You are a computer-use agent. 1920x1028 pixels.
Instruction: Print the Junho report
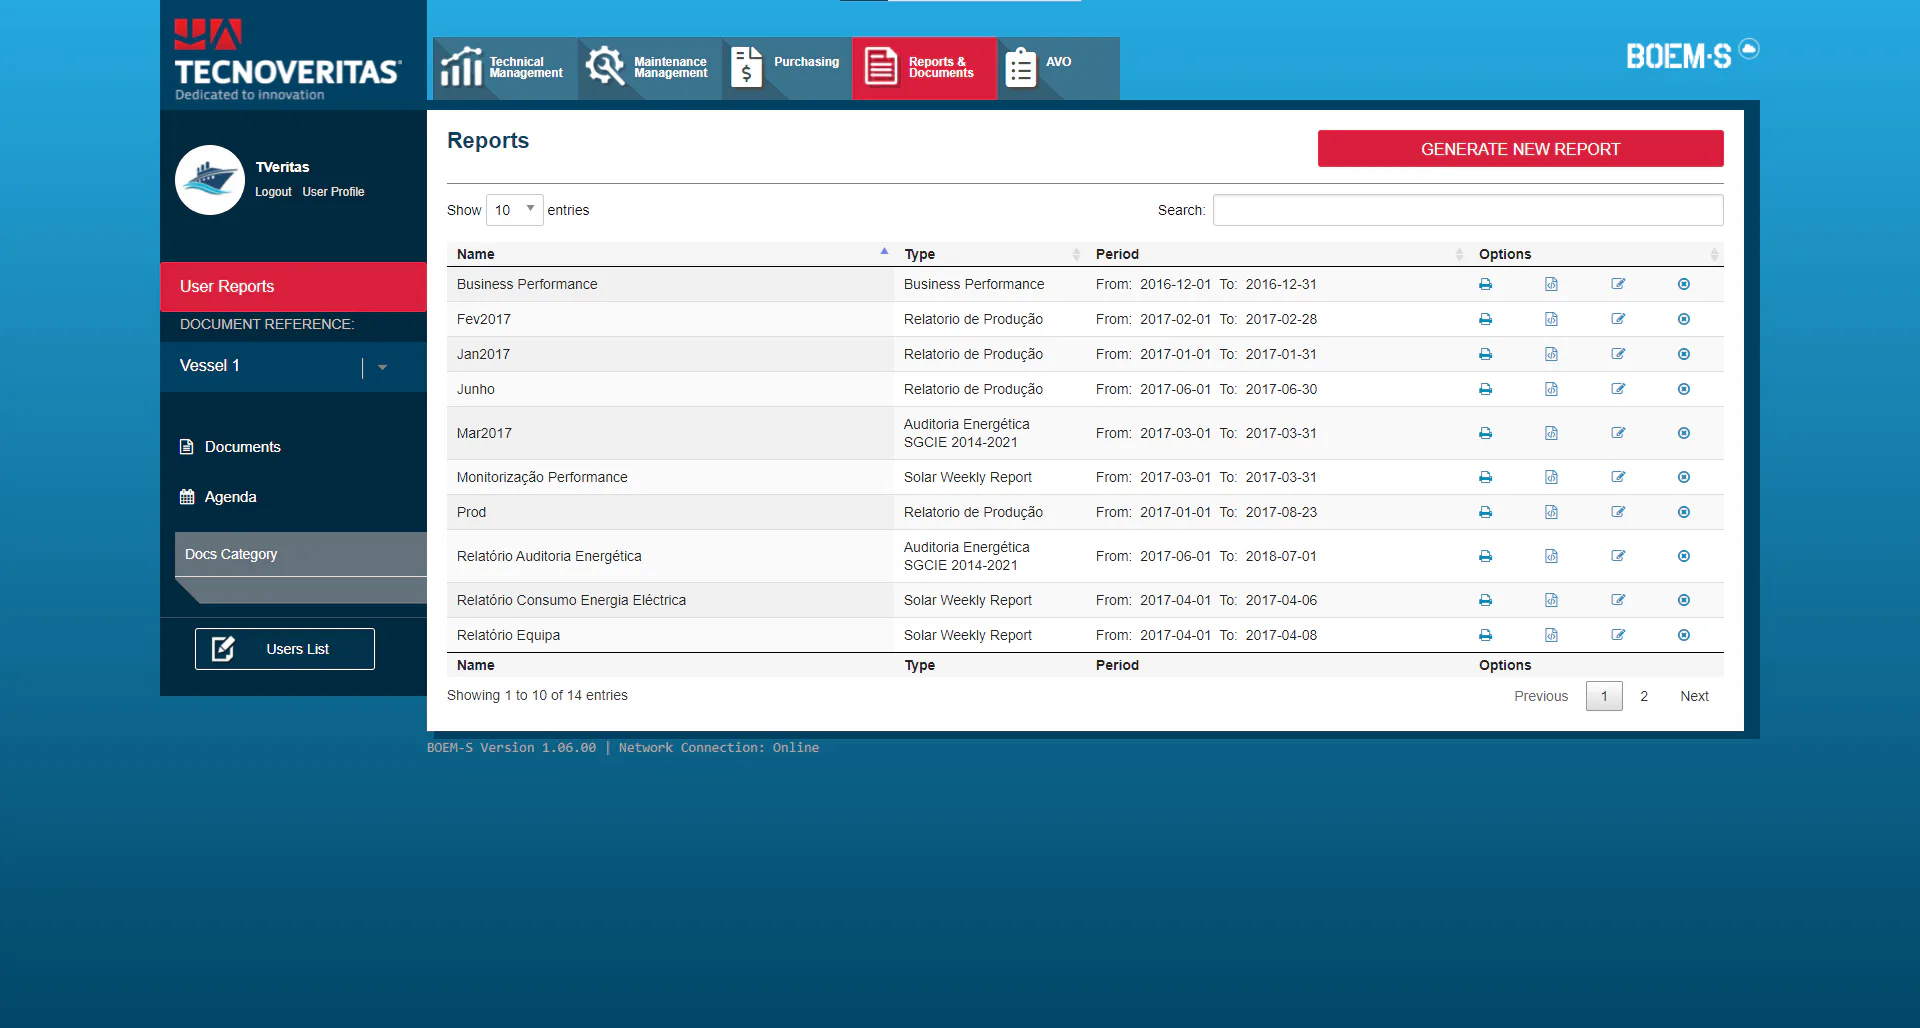(1485, 389)
